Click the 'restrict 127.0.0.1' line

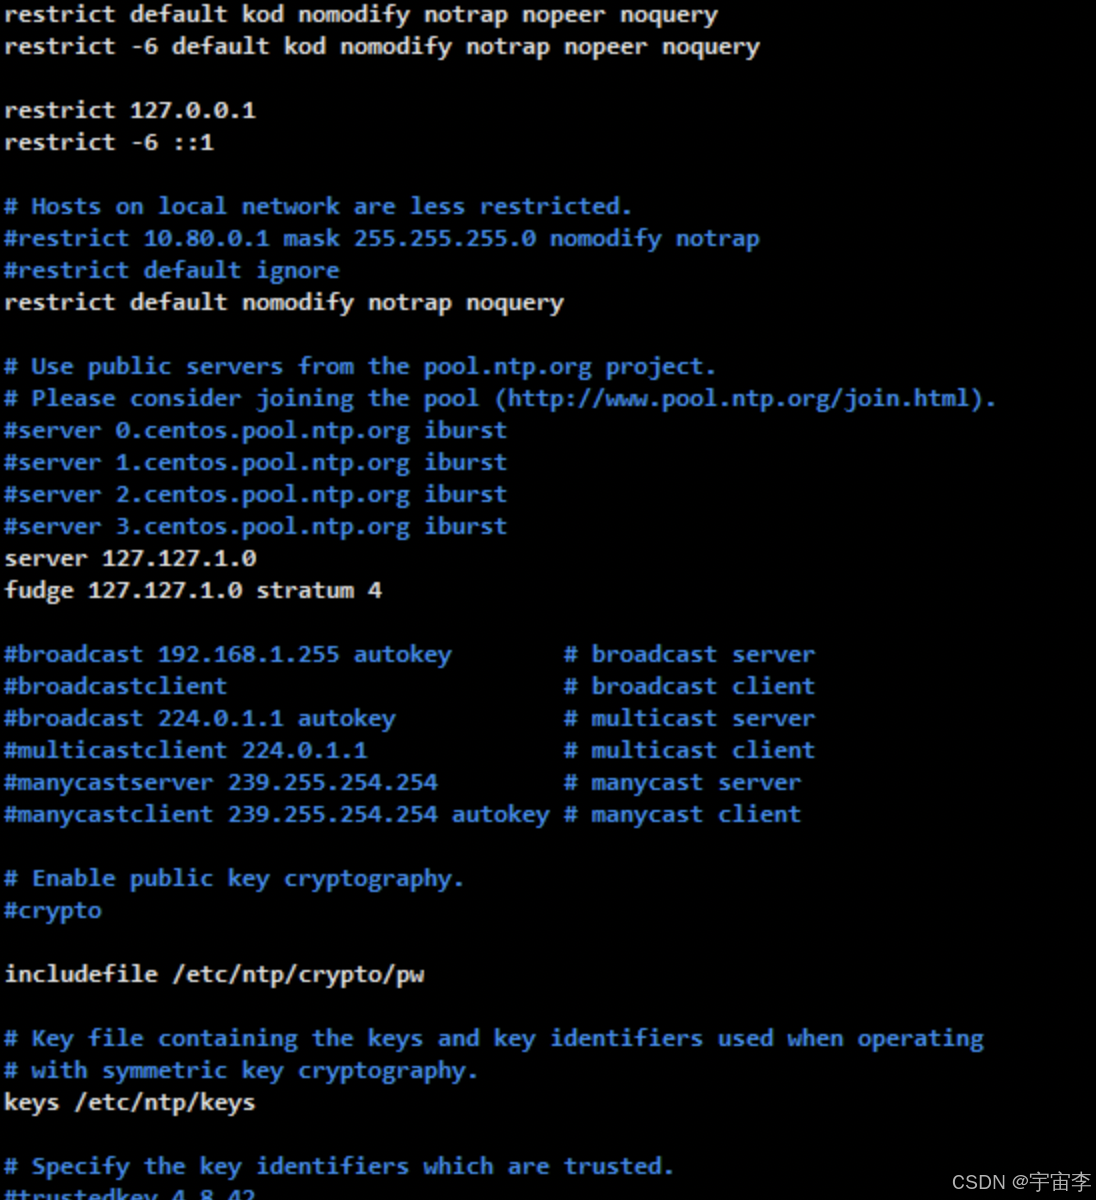coord(130,110)
